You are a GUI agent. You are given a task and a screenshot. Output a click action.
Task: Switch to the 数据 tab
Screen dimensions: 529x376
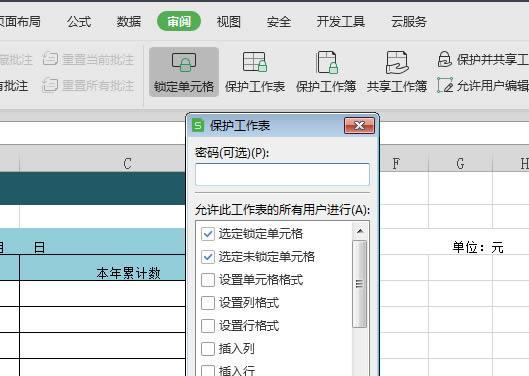[129, 22]
